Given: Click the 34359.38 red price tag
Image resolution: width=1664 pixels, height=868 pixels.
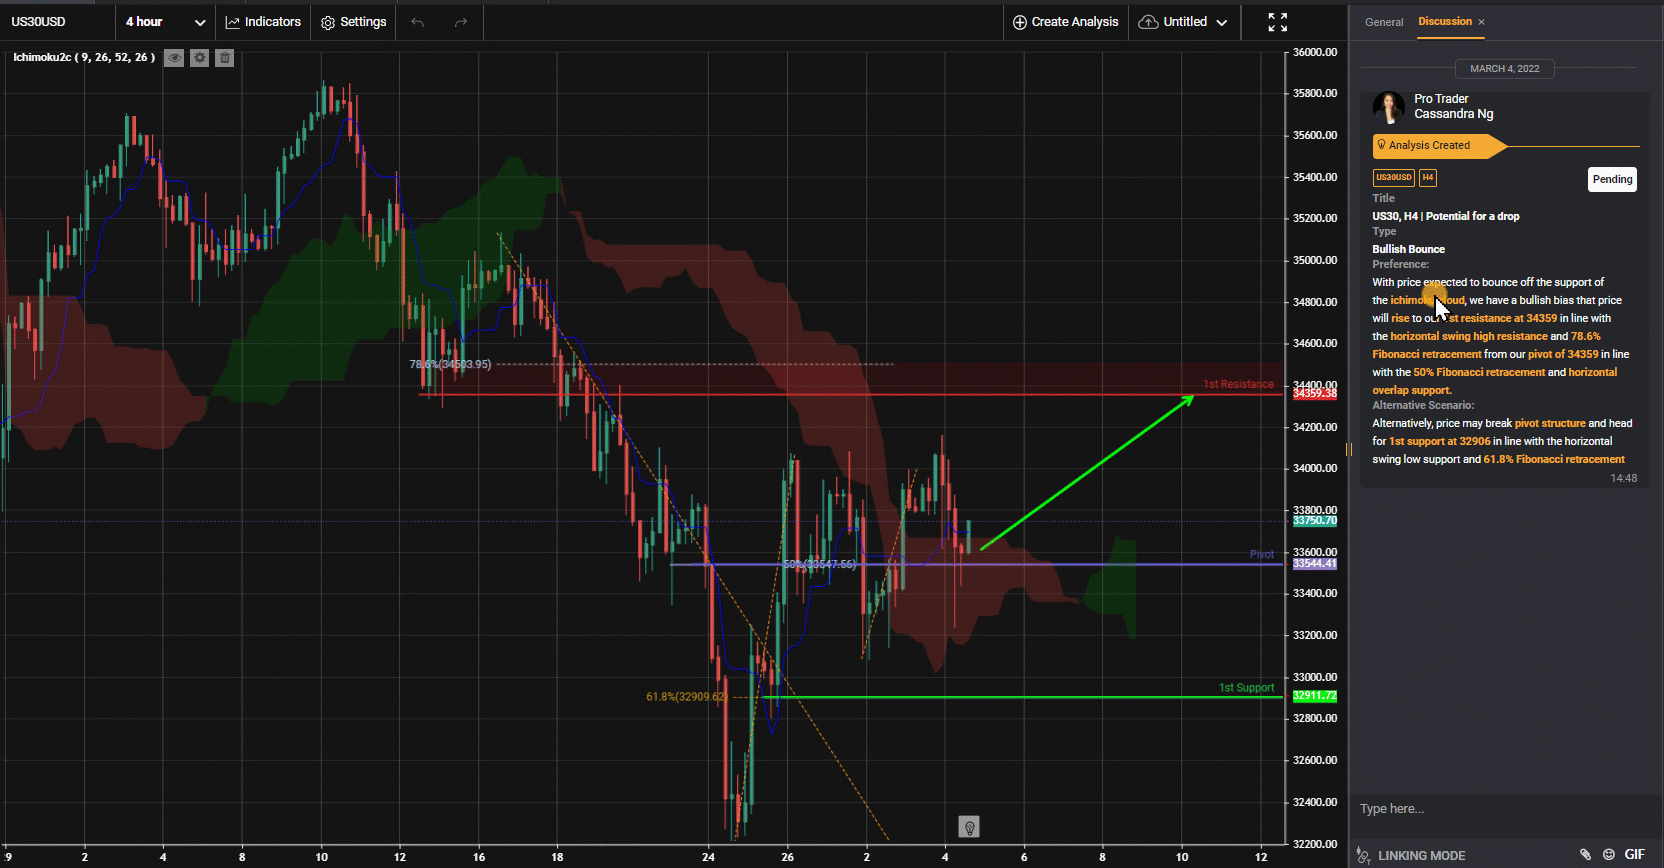Looking at the screenshot, I should click(x=1314, y=394).
